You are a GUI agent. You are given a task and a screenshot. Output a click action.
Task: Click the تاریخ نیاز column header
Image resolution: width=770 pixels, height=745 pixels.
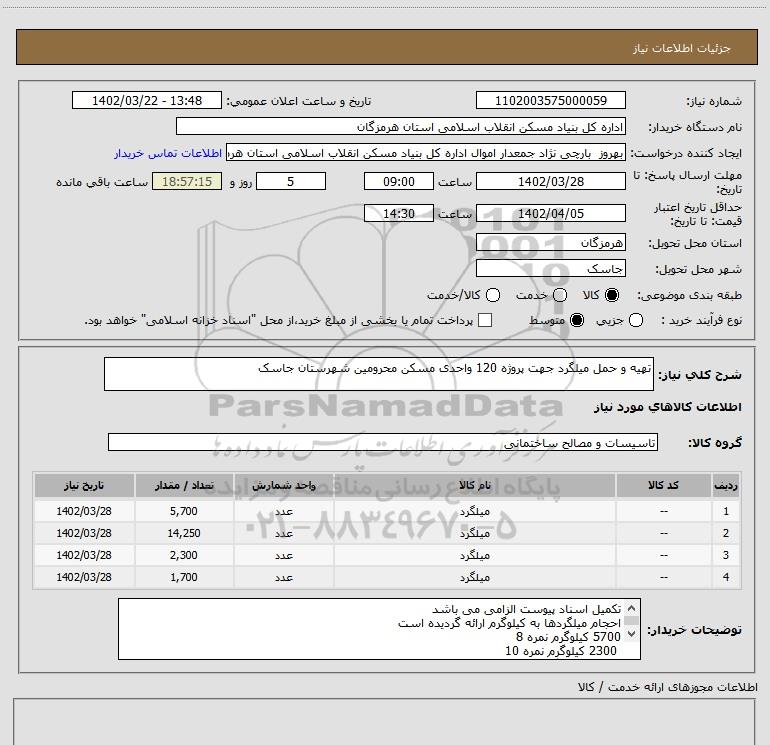click(84, 485)
